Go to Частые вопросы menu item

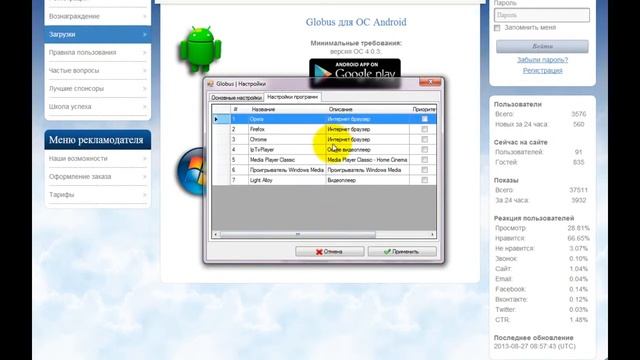pyautogui.click(x=98, y=71)
